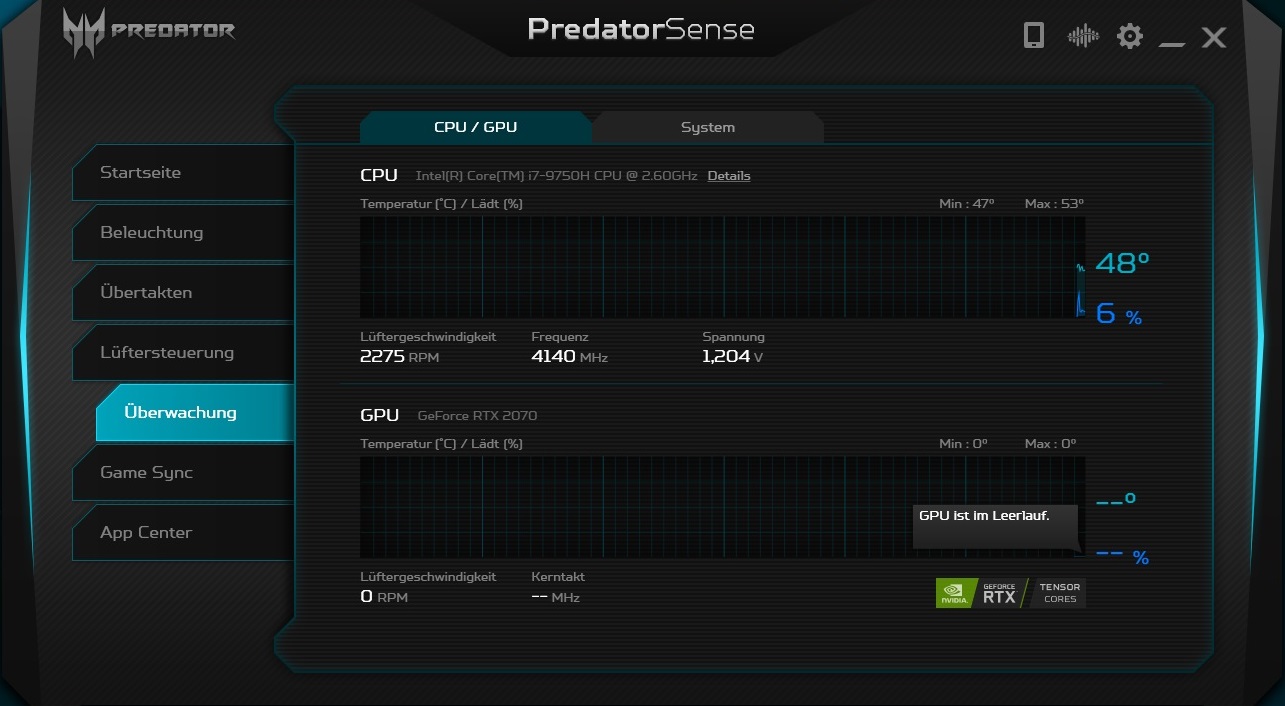This screenshot has height=706, width=1285.
Task: Open the mobile phone app icon
Action: (1034, 36)
